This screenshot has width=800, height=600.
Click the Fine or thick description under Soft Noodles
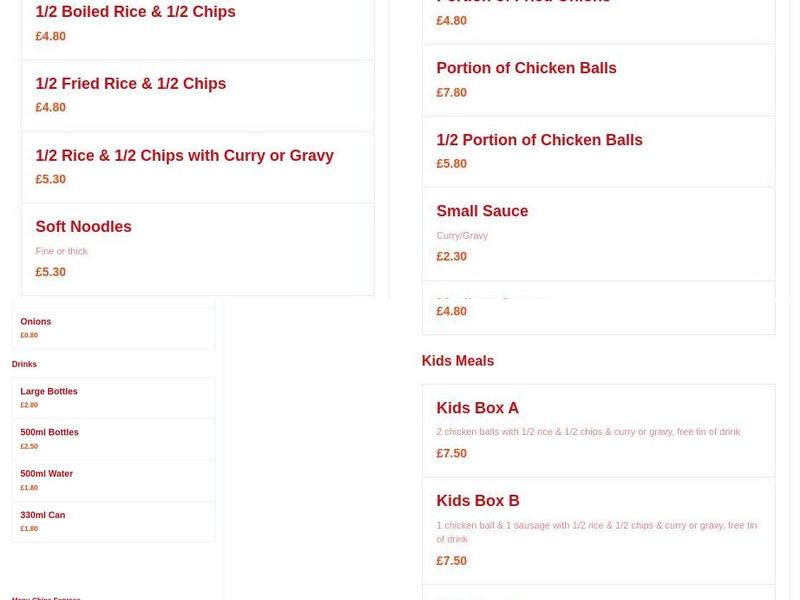click(x=61, y=251)
